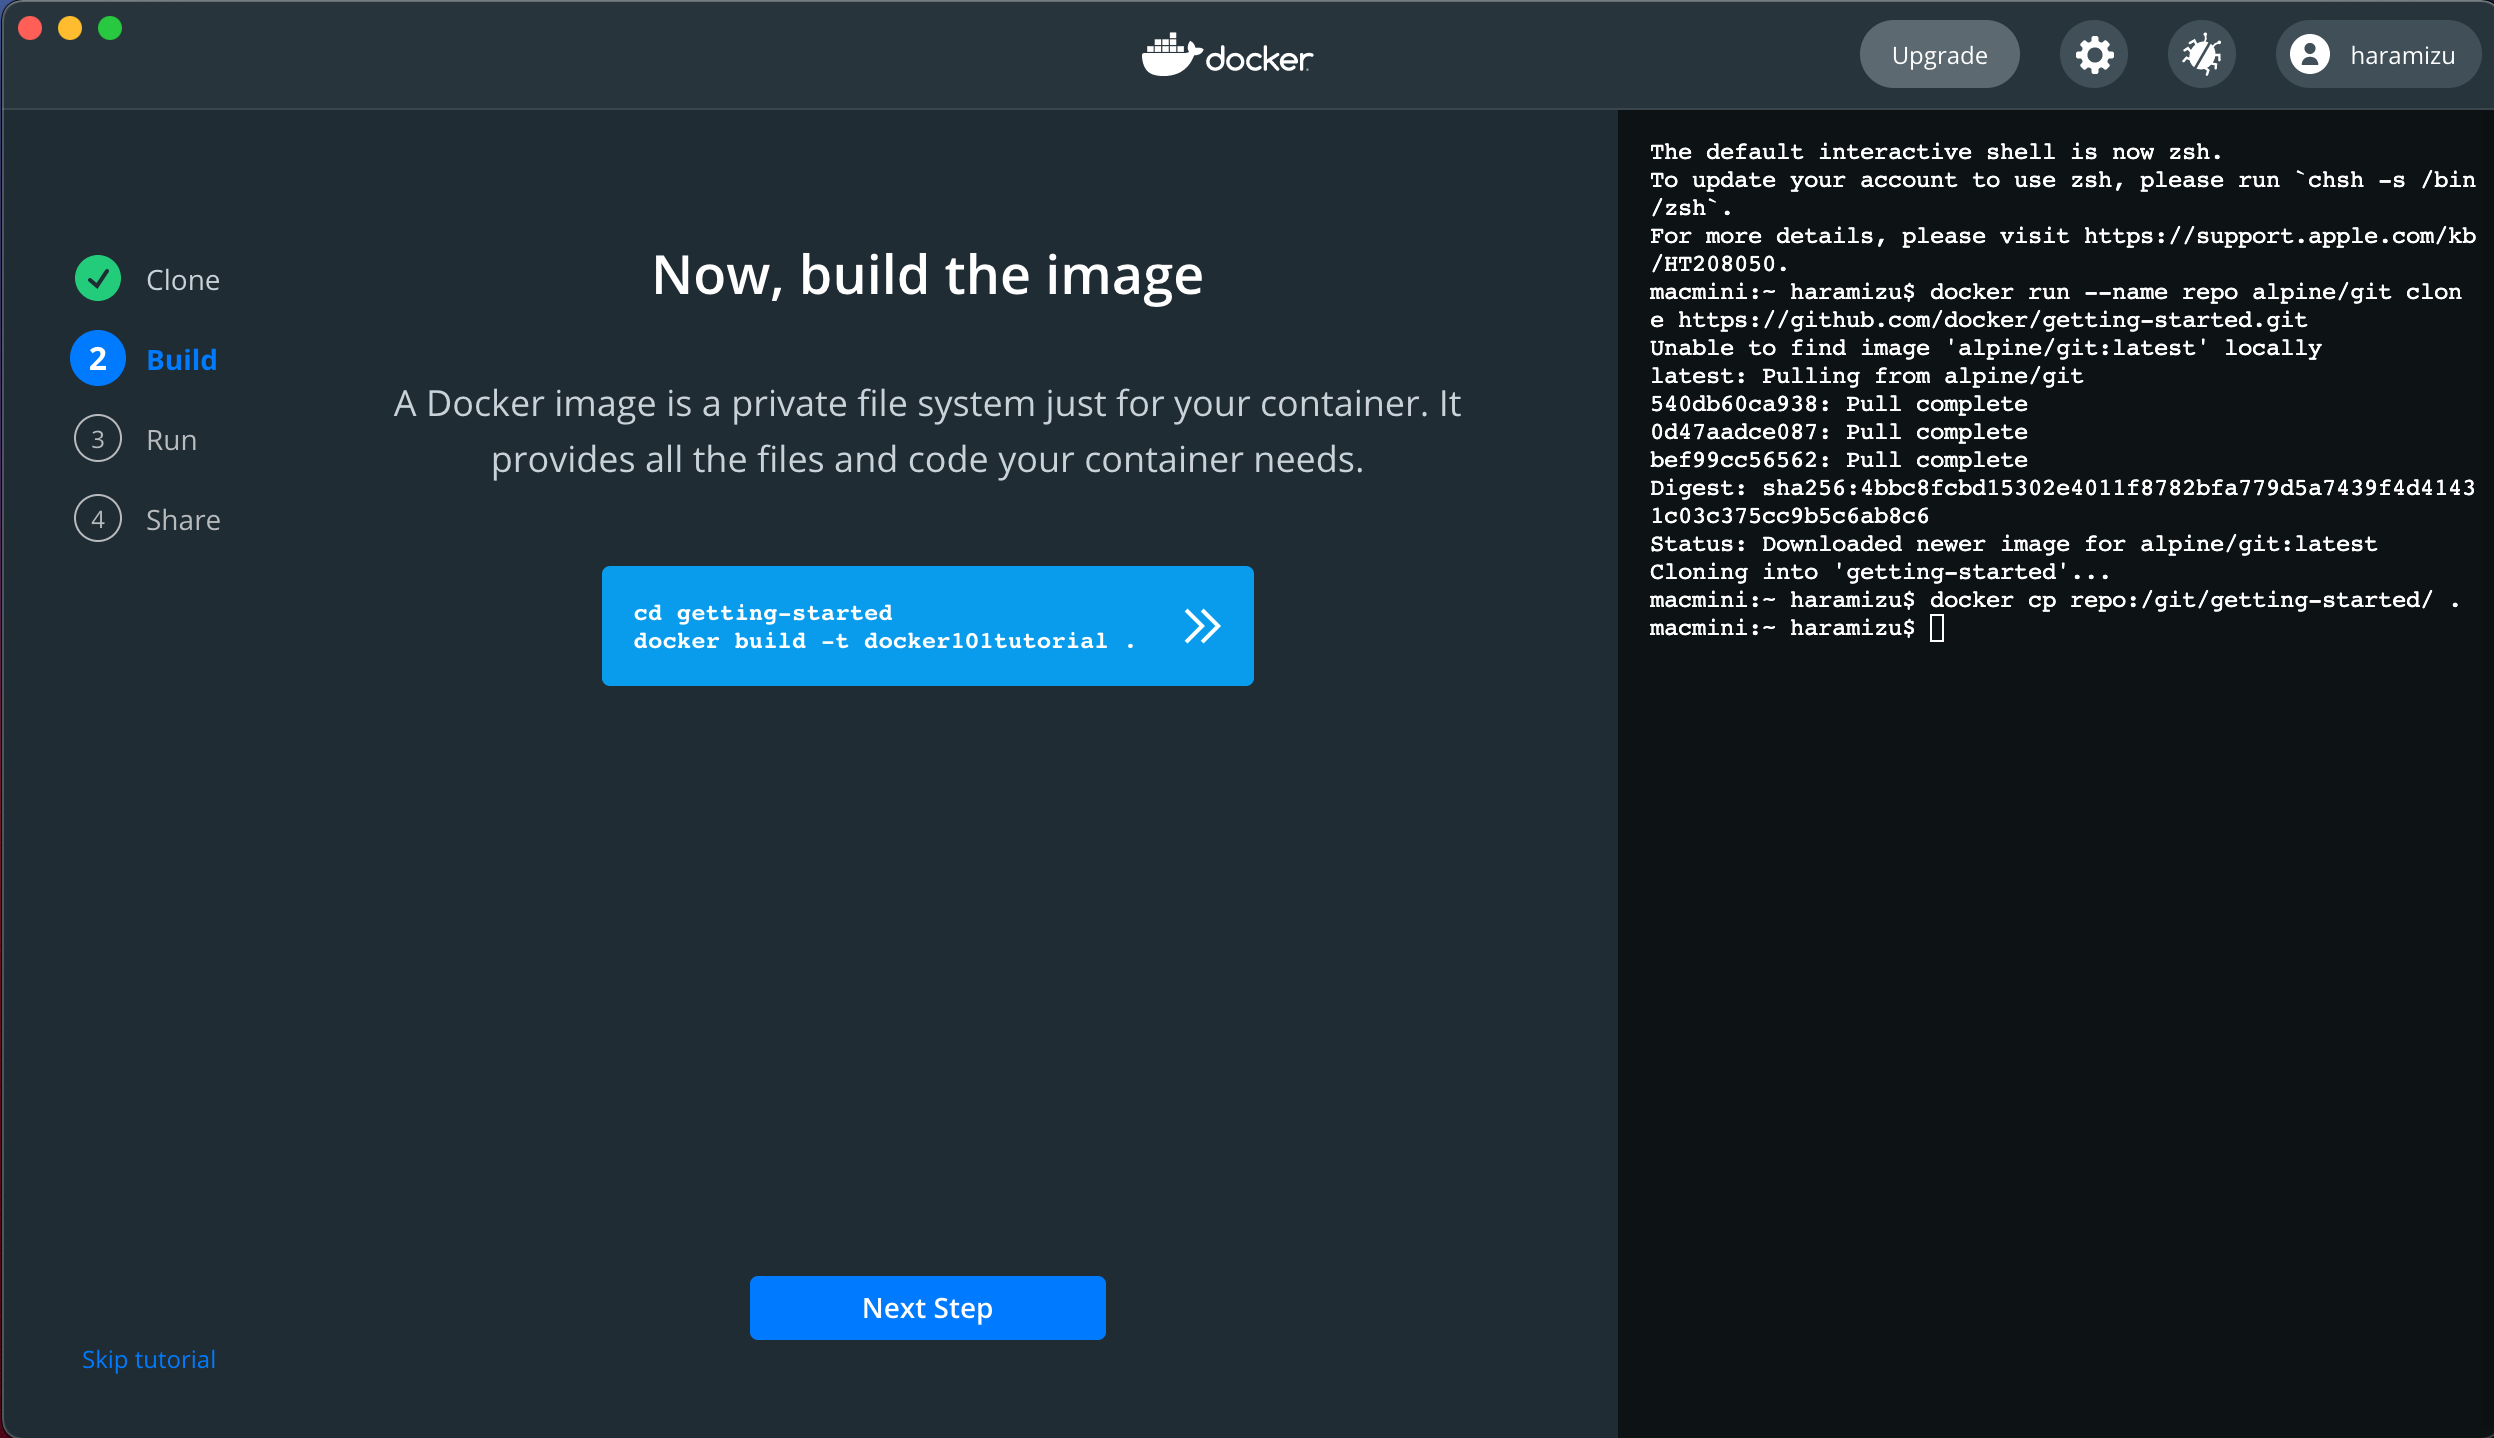Expand the command copy chevron
The width and height of the screenshot is (2494, 1438).
pos(1206,627)
